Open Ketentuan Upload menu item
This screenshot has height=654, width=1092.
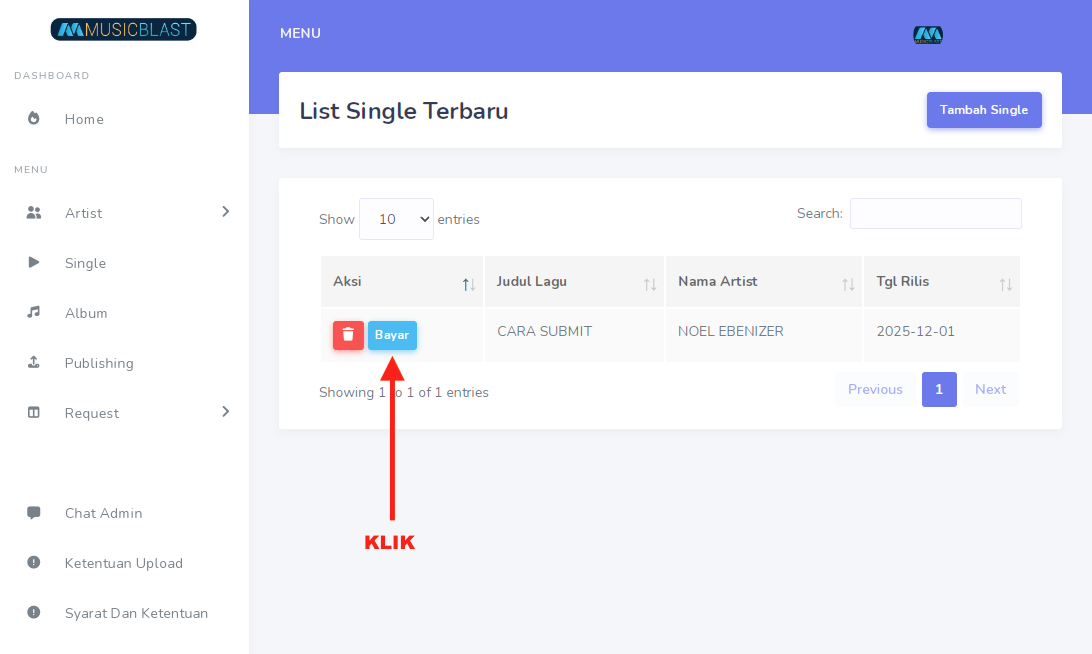(123, 563)
